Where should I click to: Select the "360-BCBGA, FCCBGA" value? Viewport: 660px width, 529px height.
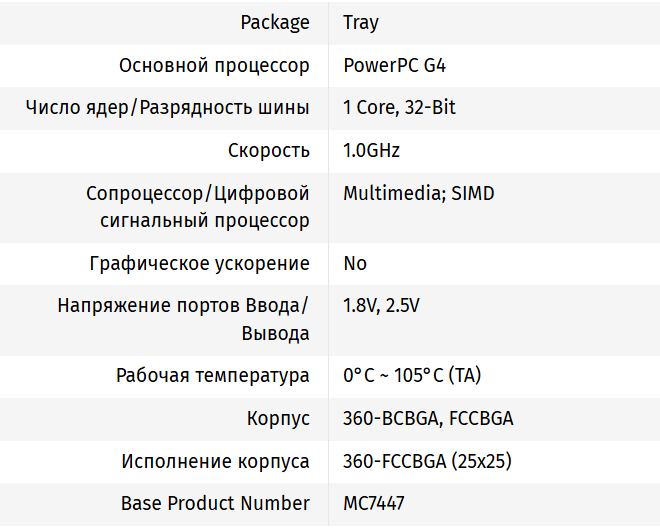pyautogui.click(x=428, y=419)
